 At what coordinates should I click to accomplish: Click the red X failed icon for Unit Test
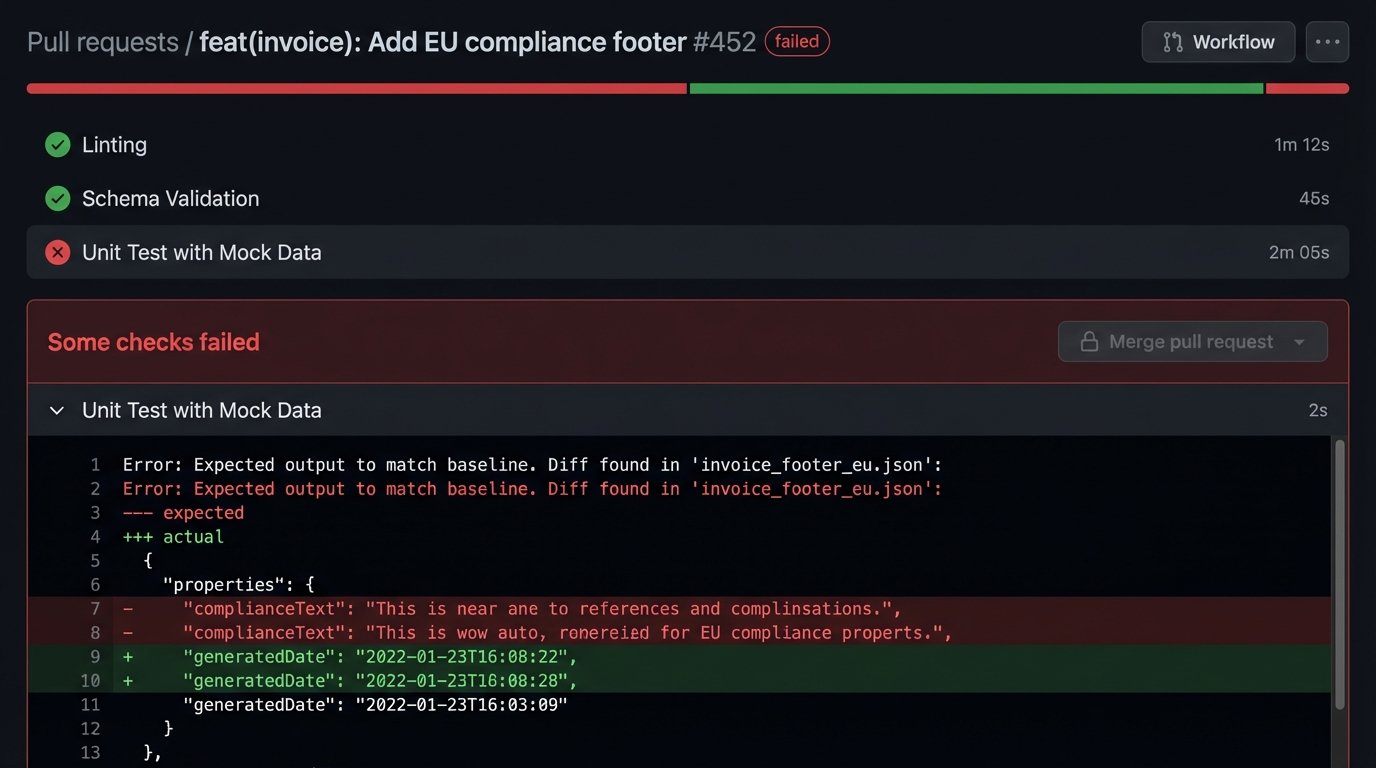(58, 253)
